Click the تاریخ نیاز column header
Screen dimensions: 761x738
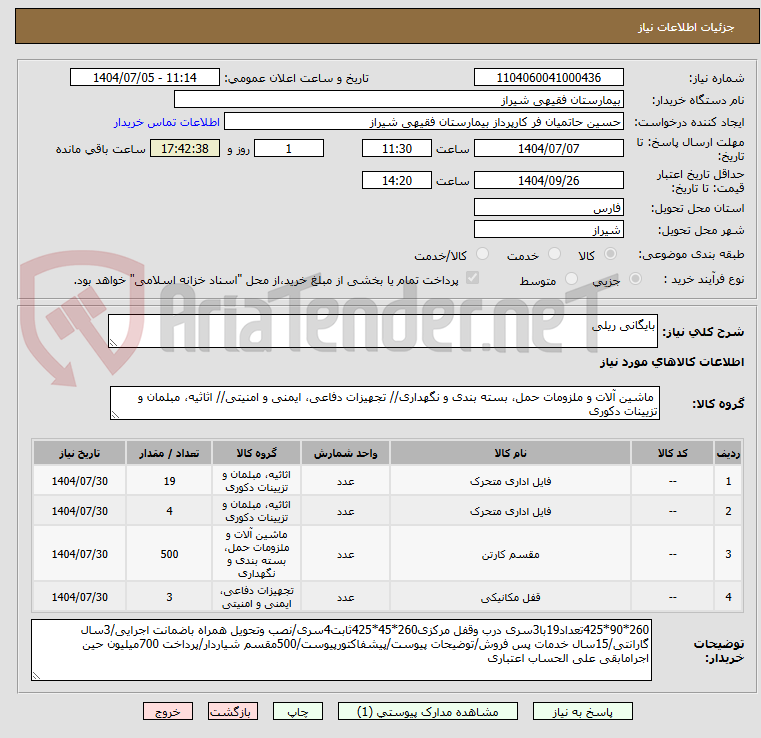pyautogui.click(x=80, y=453)
